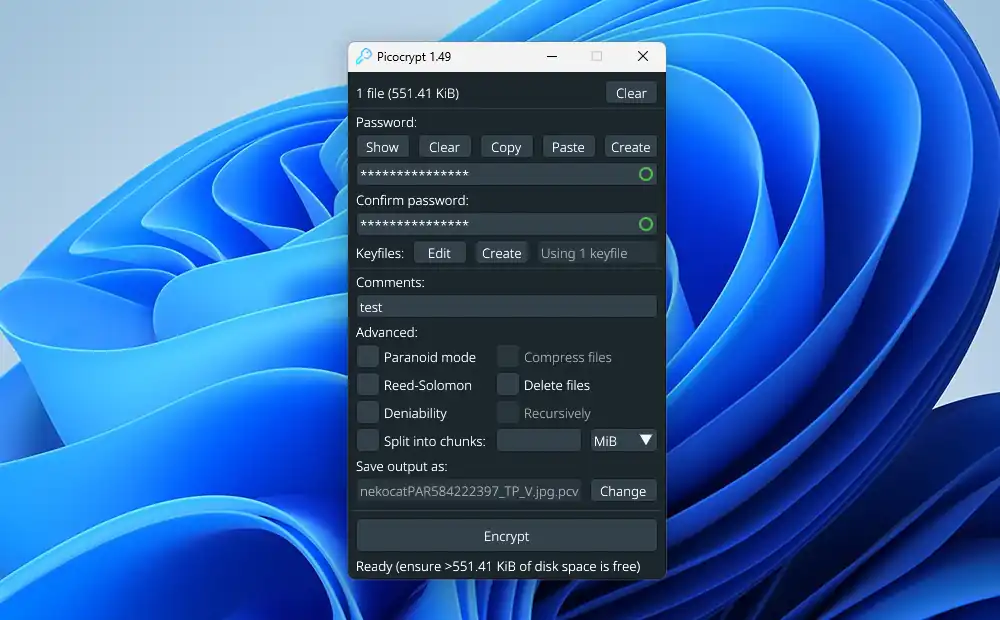Enable Compress files
The height and width of the screenshot is (620, 1000).
[x=508, y=356]
